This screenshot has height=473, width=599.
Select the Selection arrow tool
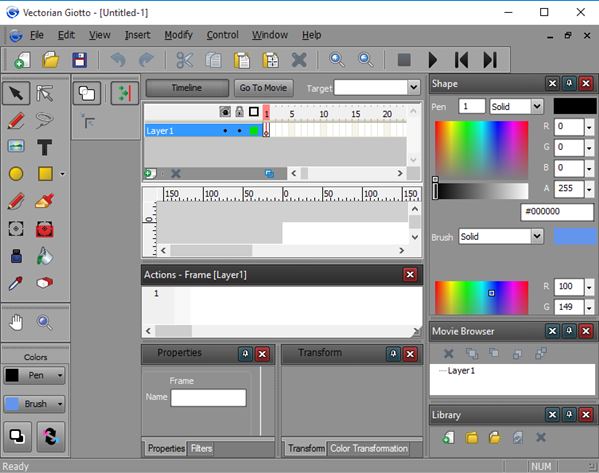pos(16,93)
